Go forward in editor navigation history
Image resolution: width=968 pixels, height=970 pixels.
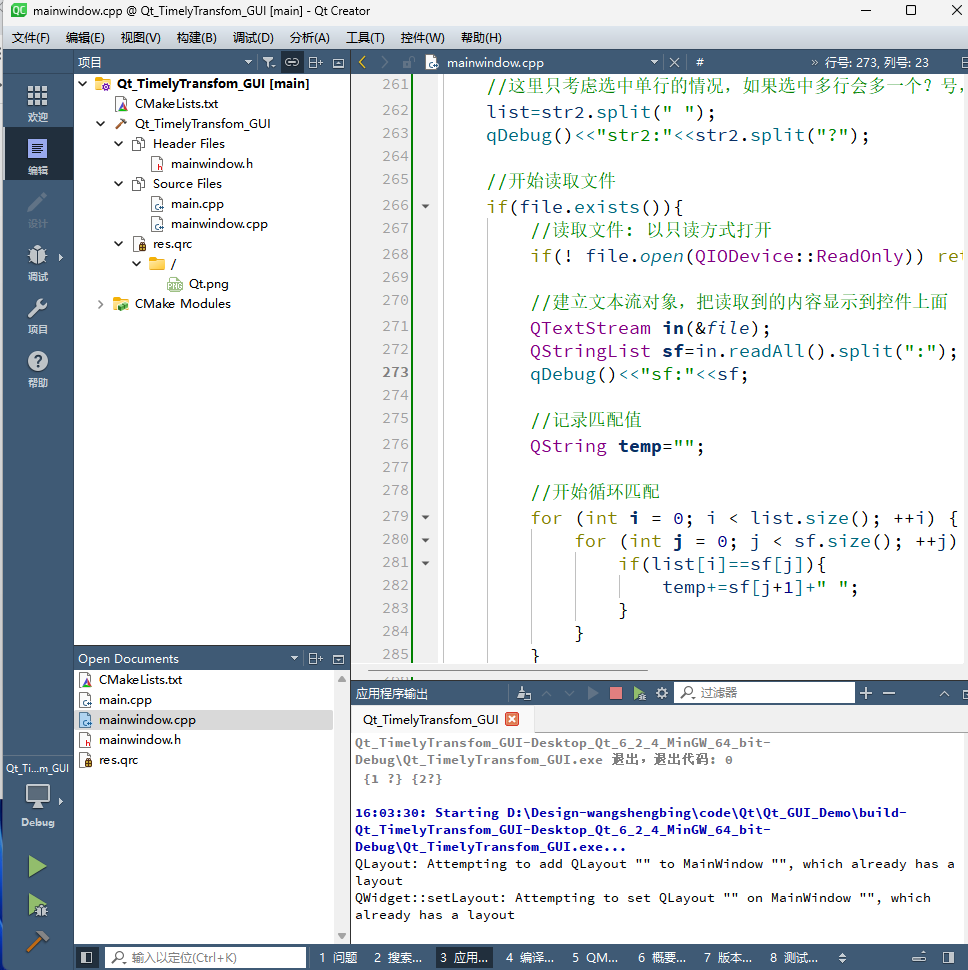[x=385, y=62]
